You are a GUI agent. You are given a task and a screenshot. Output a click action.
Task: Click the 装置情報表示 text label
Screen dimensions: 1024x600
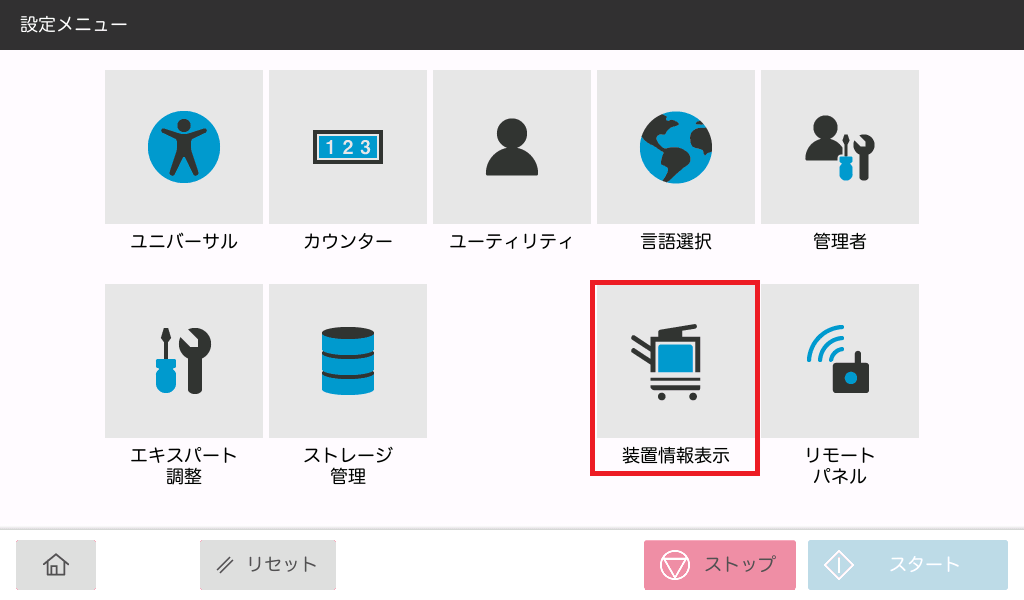(676, 456)
